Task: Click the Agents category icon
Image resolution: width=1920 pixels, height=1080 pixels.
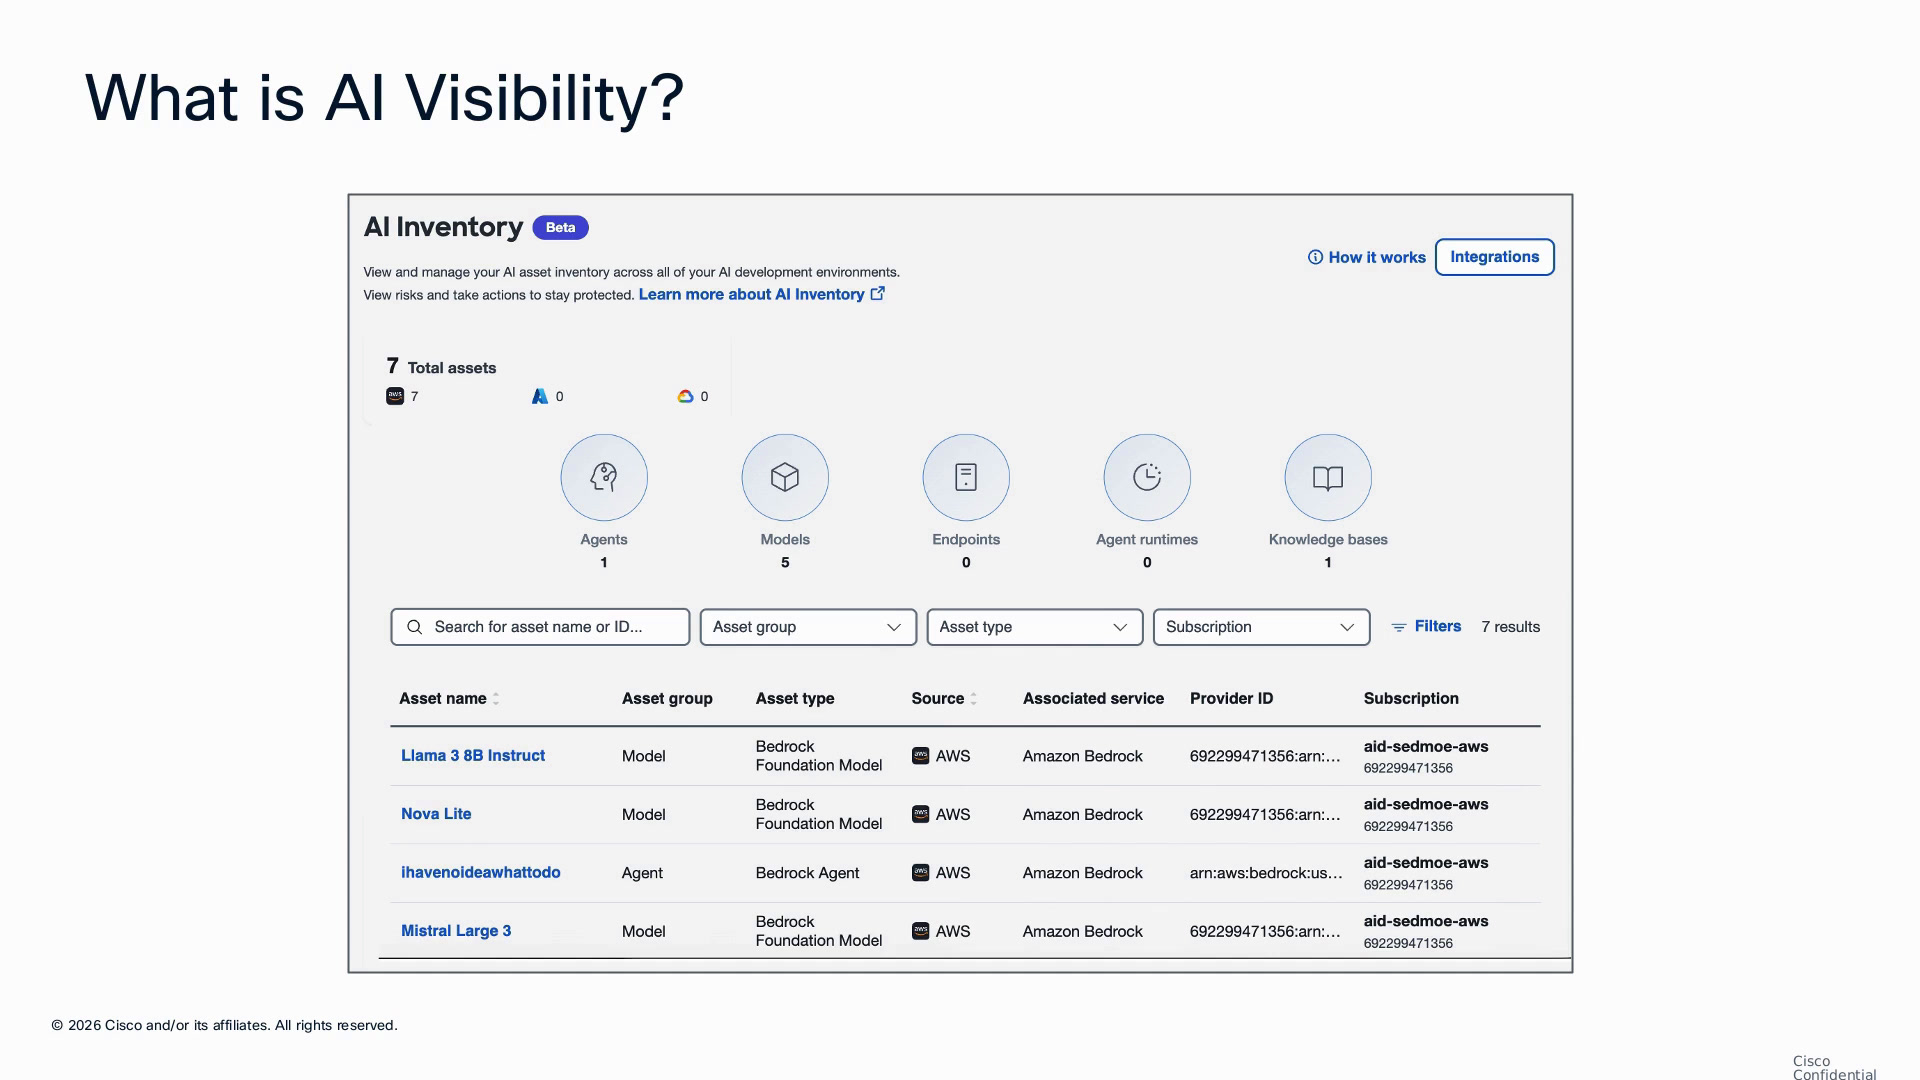Action: pos(604,477)
